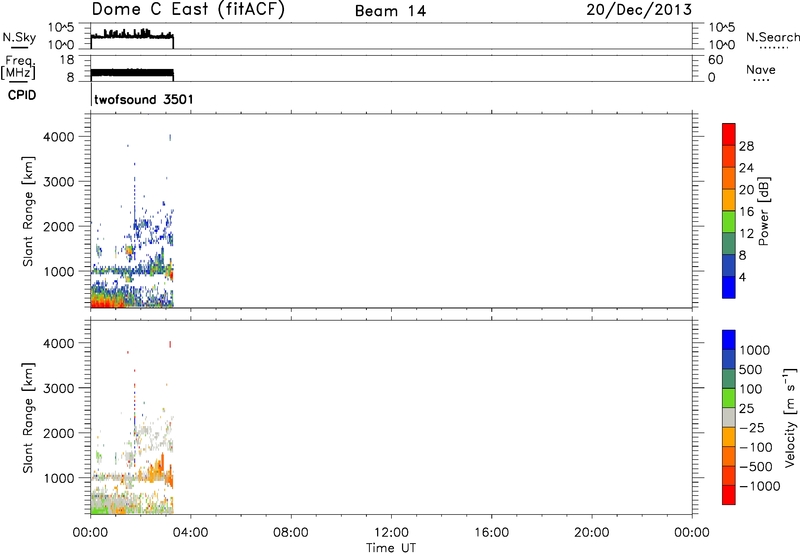Click the 'Beam 14' label
The width and height of the screenshot is (800, 554).
point(390,11)
